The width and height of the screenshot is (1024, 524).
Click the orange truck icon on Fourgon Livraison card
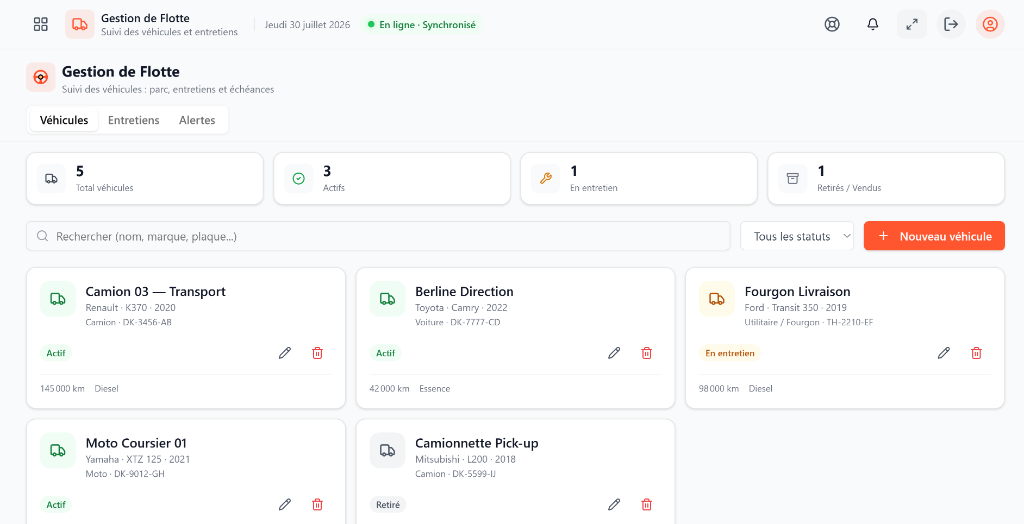point(716,299)
